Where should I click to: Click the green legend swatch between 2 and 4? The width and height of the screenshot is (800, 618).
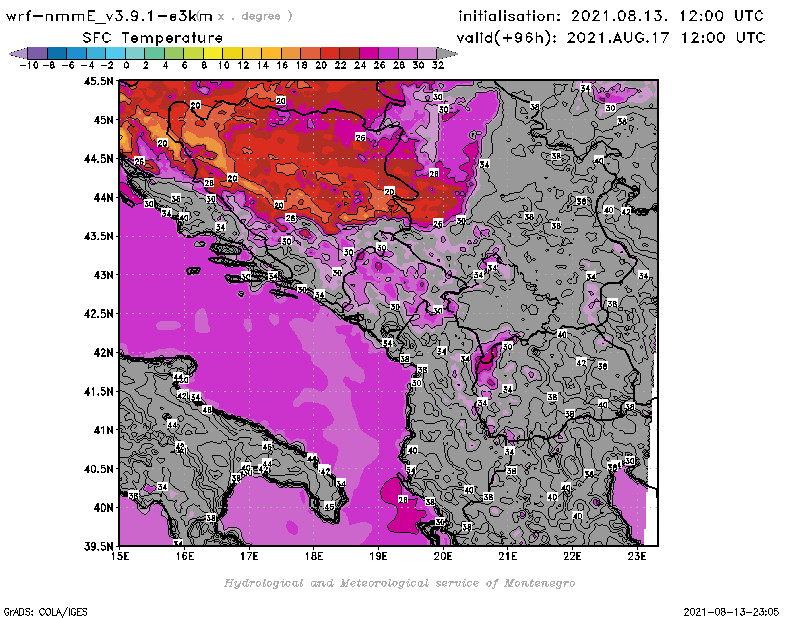point(155,53)
